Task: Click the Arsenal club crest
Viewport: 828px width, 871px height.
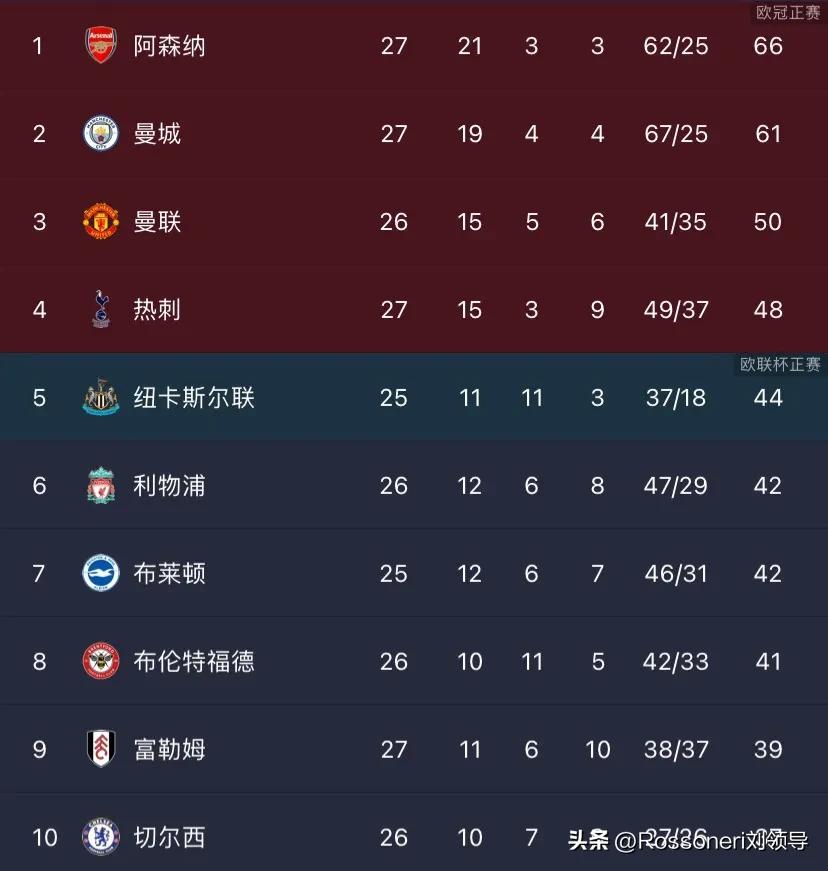Action: point(101,45)
